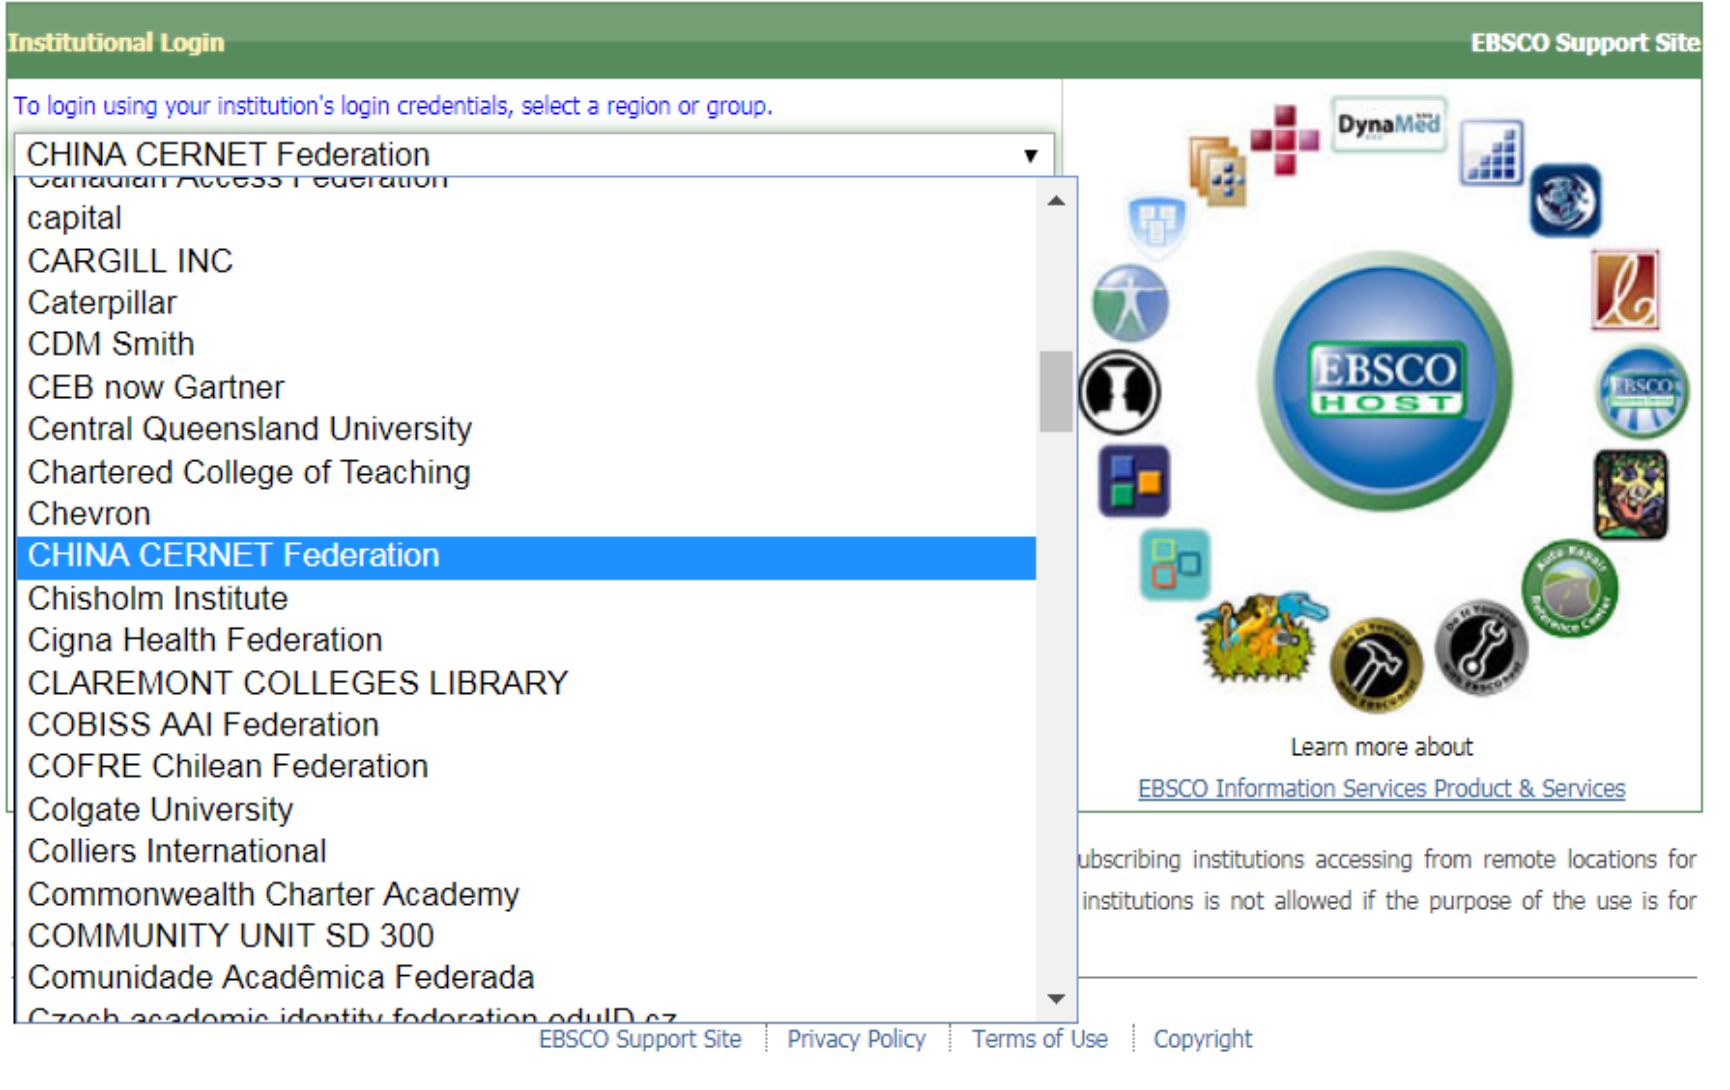Open the Terms of Use footer link
The height and width of the screenshot is (1090, 1730).
coord(1040,1040)
